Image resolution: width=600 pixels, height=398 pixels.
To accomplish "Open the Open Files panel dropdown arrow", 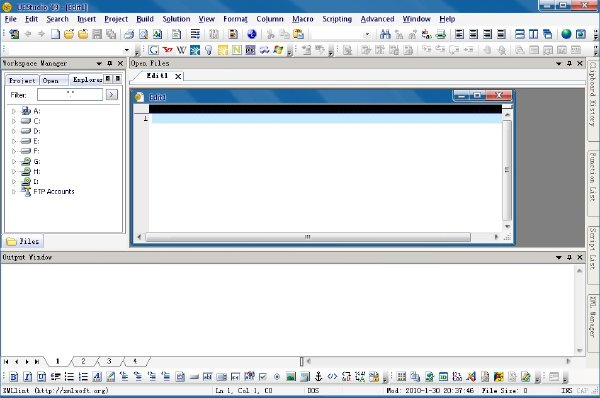I will coord(559,64).
